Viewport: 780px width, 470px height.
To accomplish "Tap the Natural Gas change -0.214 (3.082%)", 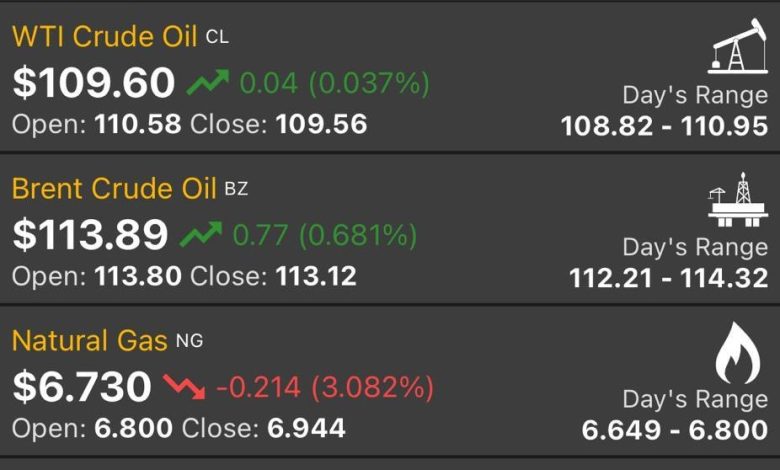I will (325, 387).
